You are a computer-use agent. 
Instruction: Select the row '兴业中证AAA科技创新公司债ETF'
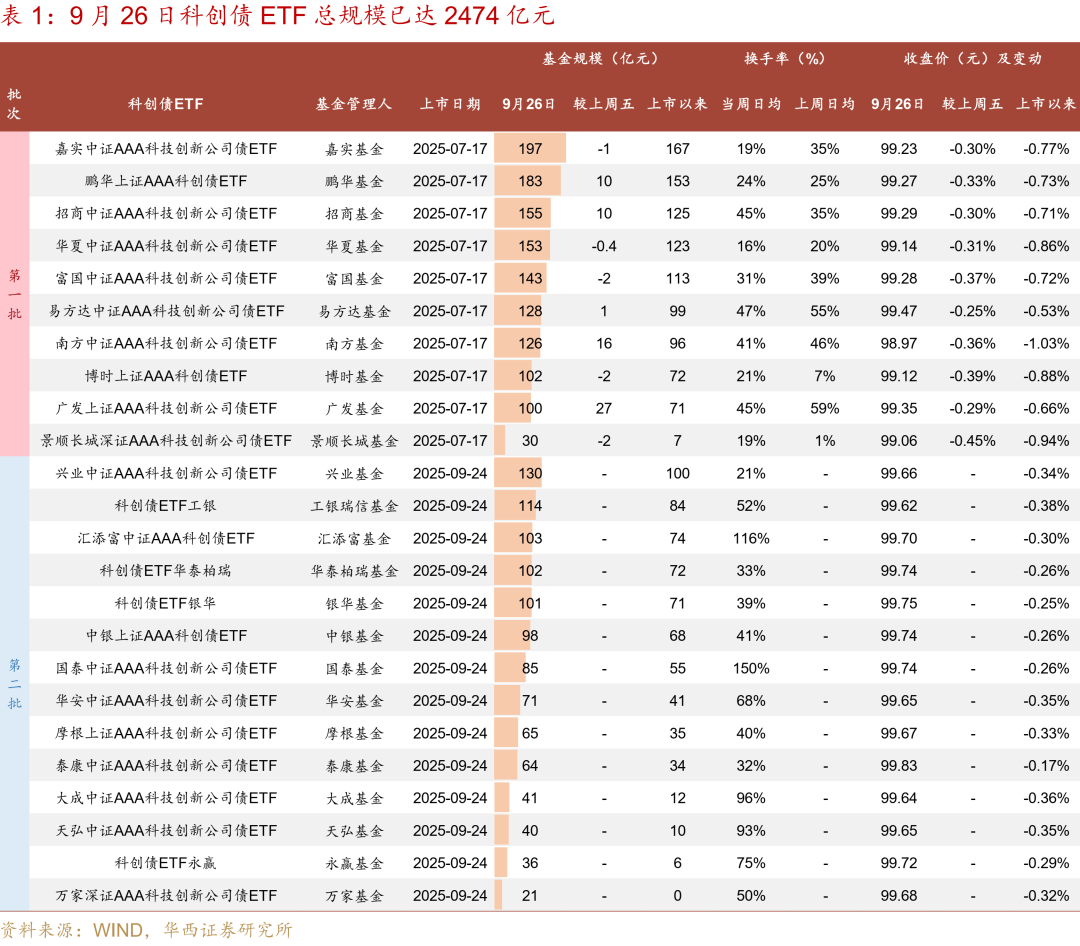554,473
